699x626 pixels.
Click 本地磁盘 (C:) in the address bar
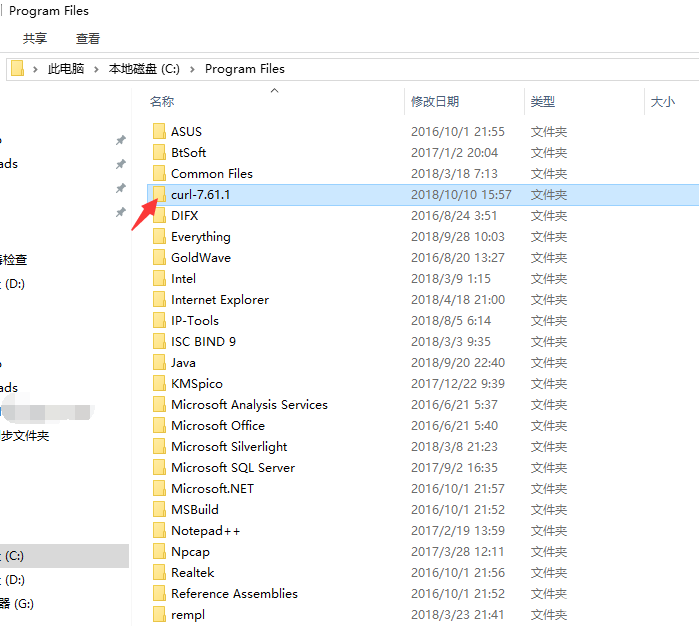pos(144,69)
